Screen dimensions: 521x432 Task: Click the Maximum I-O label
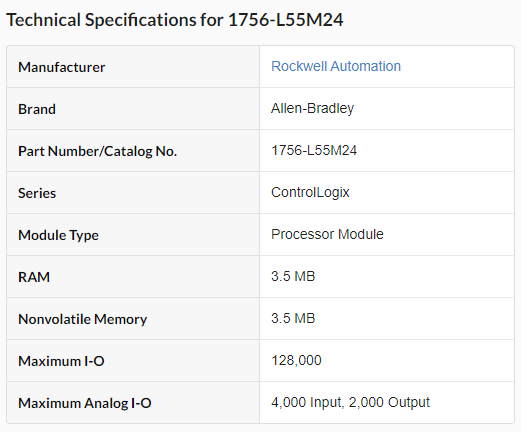[x=61, y=361]
